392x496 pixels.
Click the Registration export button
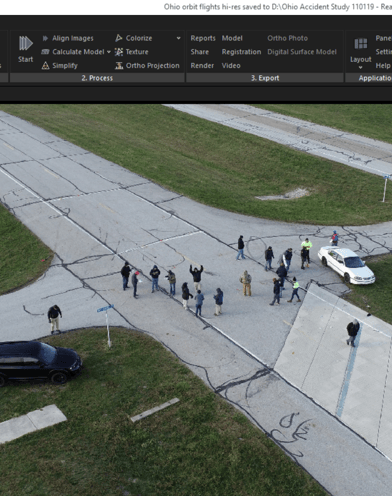(241, 52)
